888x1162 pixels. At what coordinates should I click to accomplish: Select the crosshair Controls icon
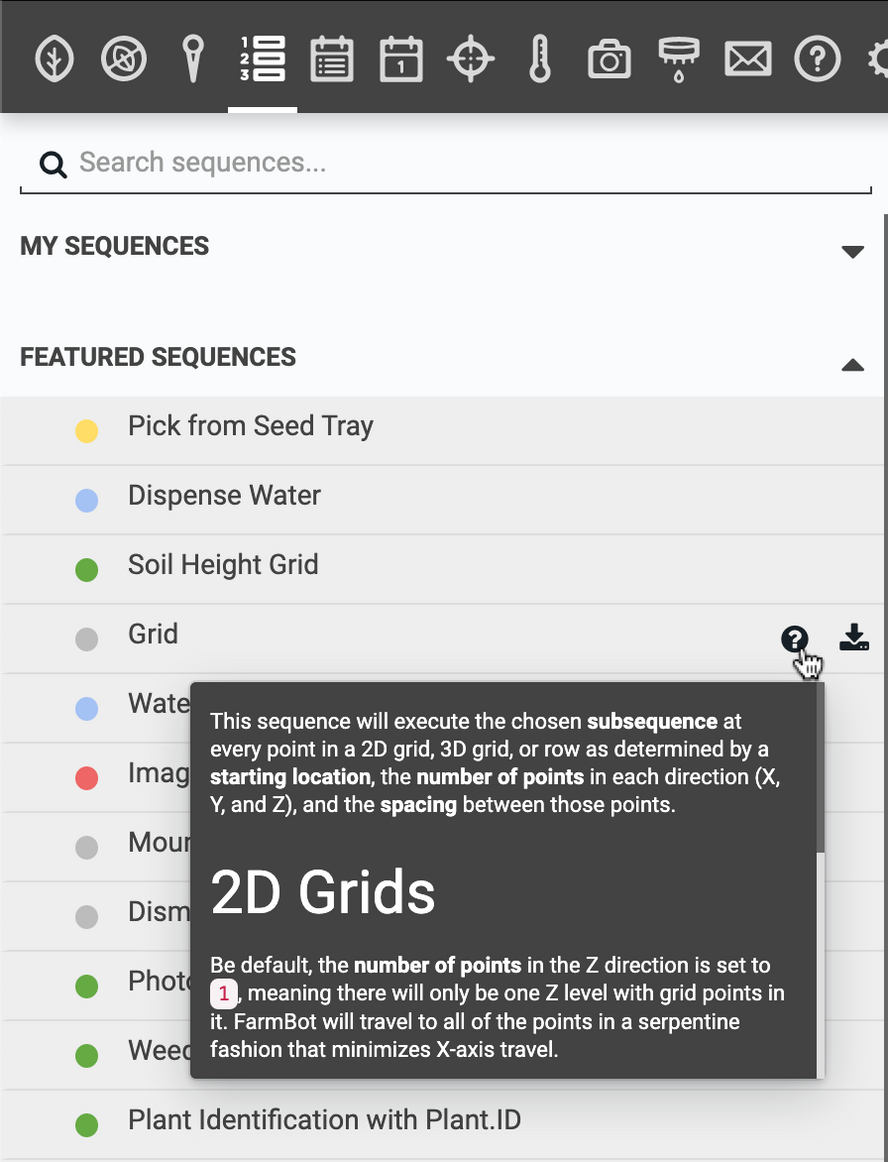(470, 57)
